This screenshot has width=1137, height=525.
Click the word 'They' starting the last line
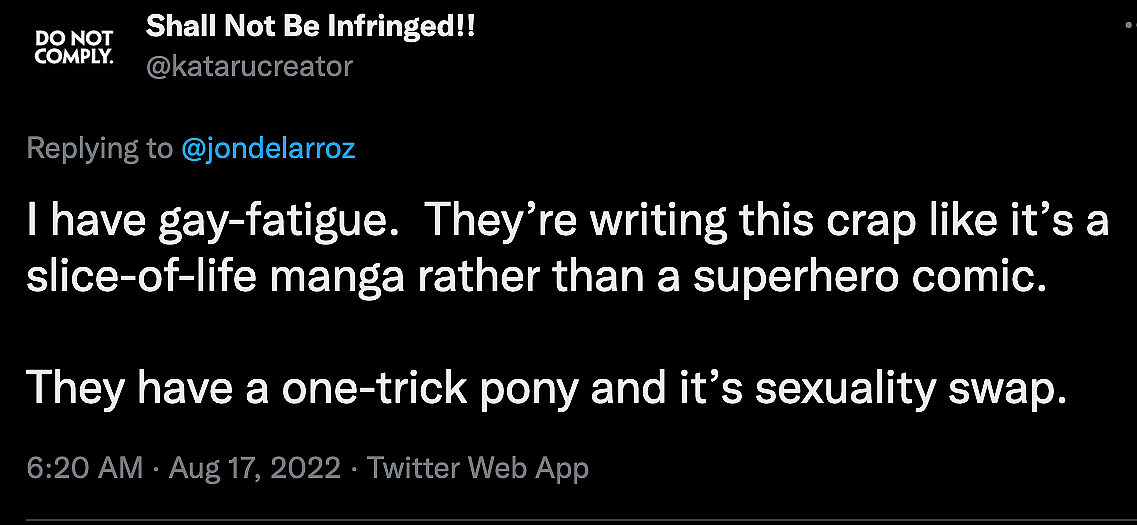click(x=71, y=387)
